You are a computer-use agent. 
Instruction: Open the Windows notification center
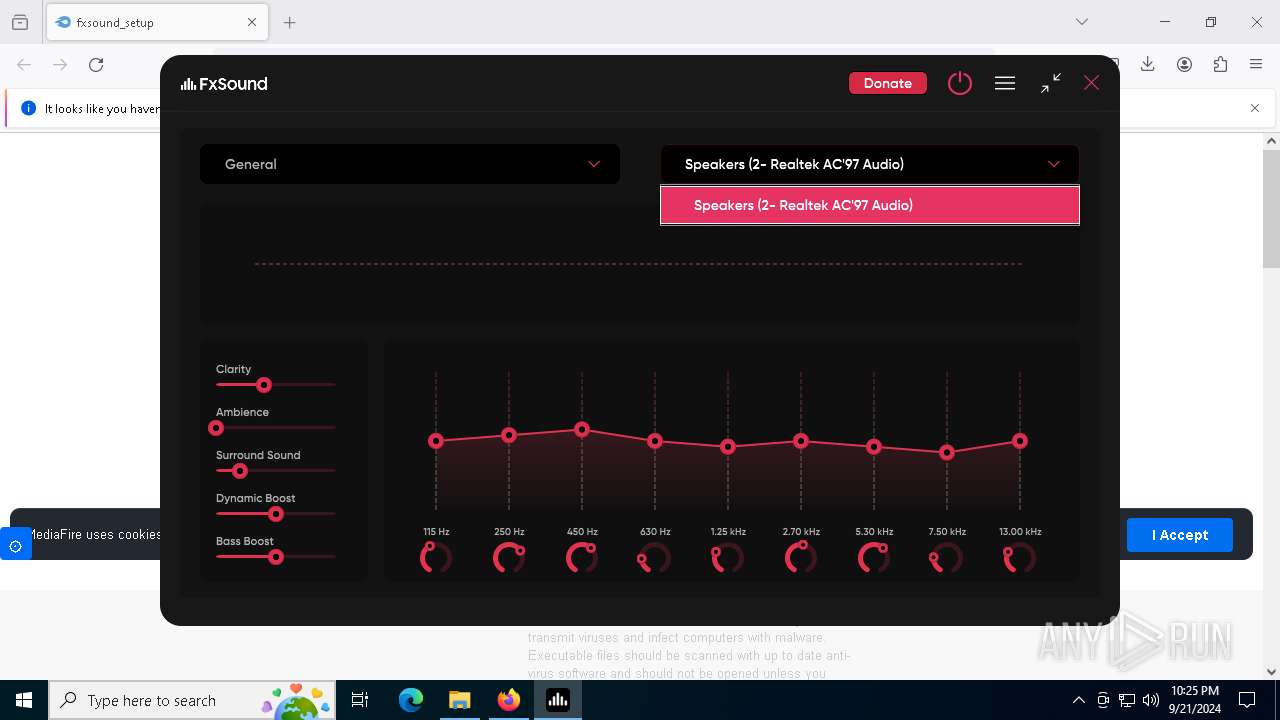coord(1247,700)
